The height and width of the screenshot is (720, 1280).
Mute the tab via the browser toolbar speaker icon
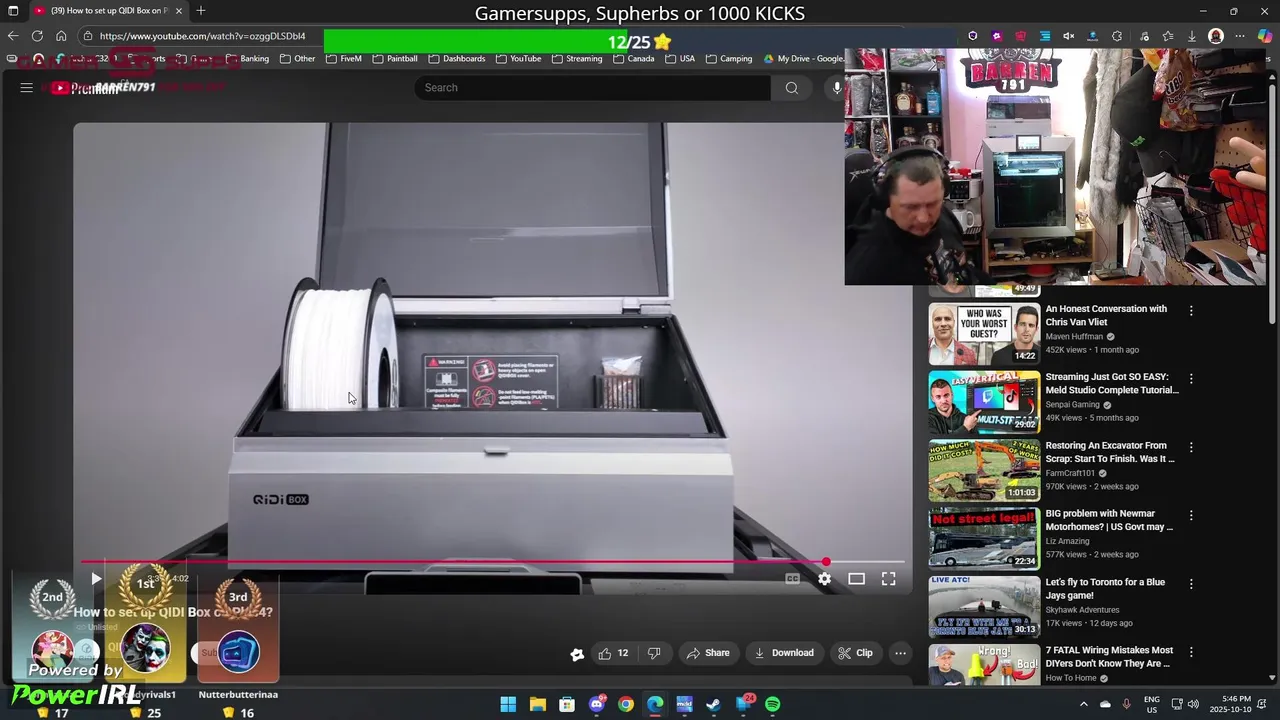1068,36
